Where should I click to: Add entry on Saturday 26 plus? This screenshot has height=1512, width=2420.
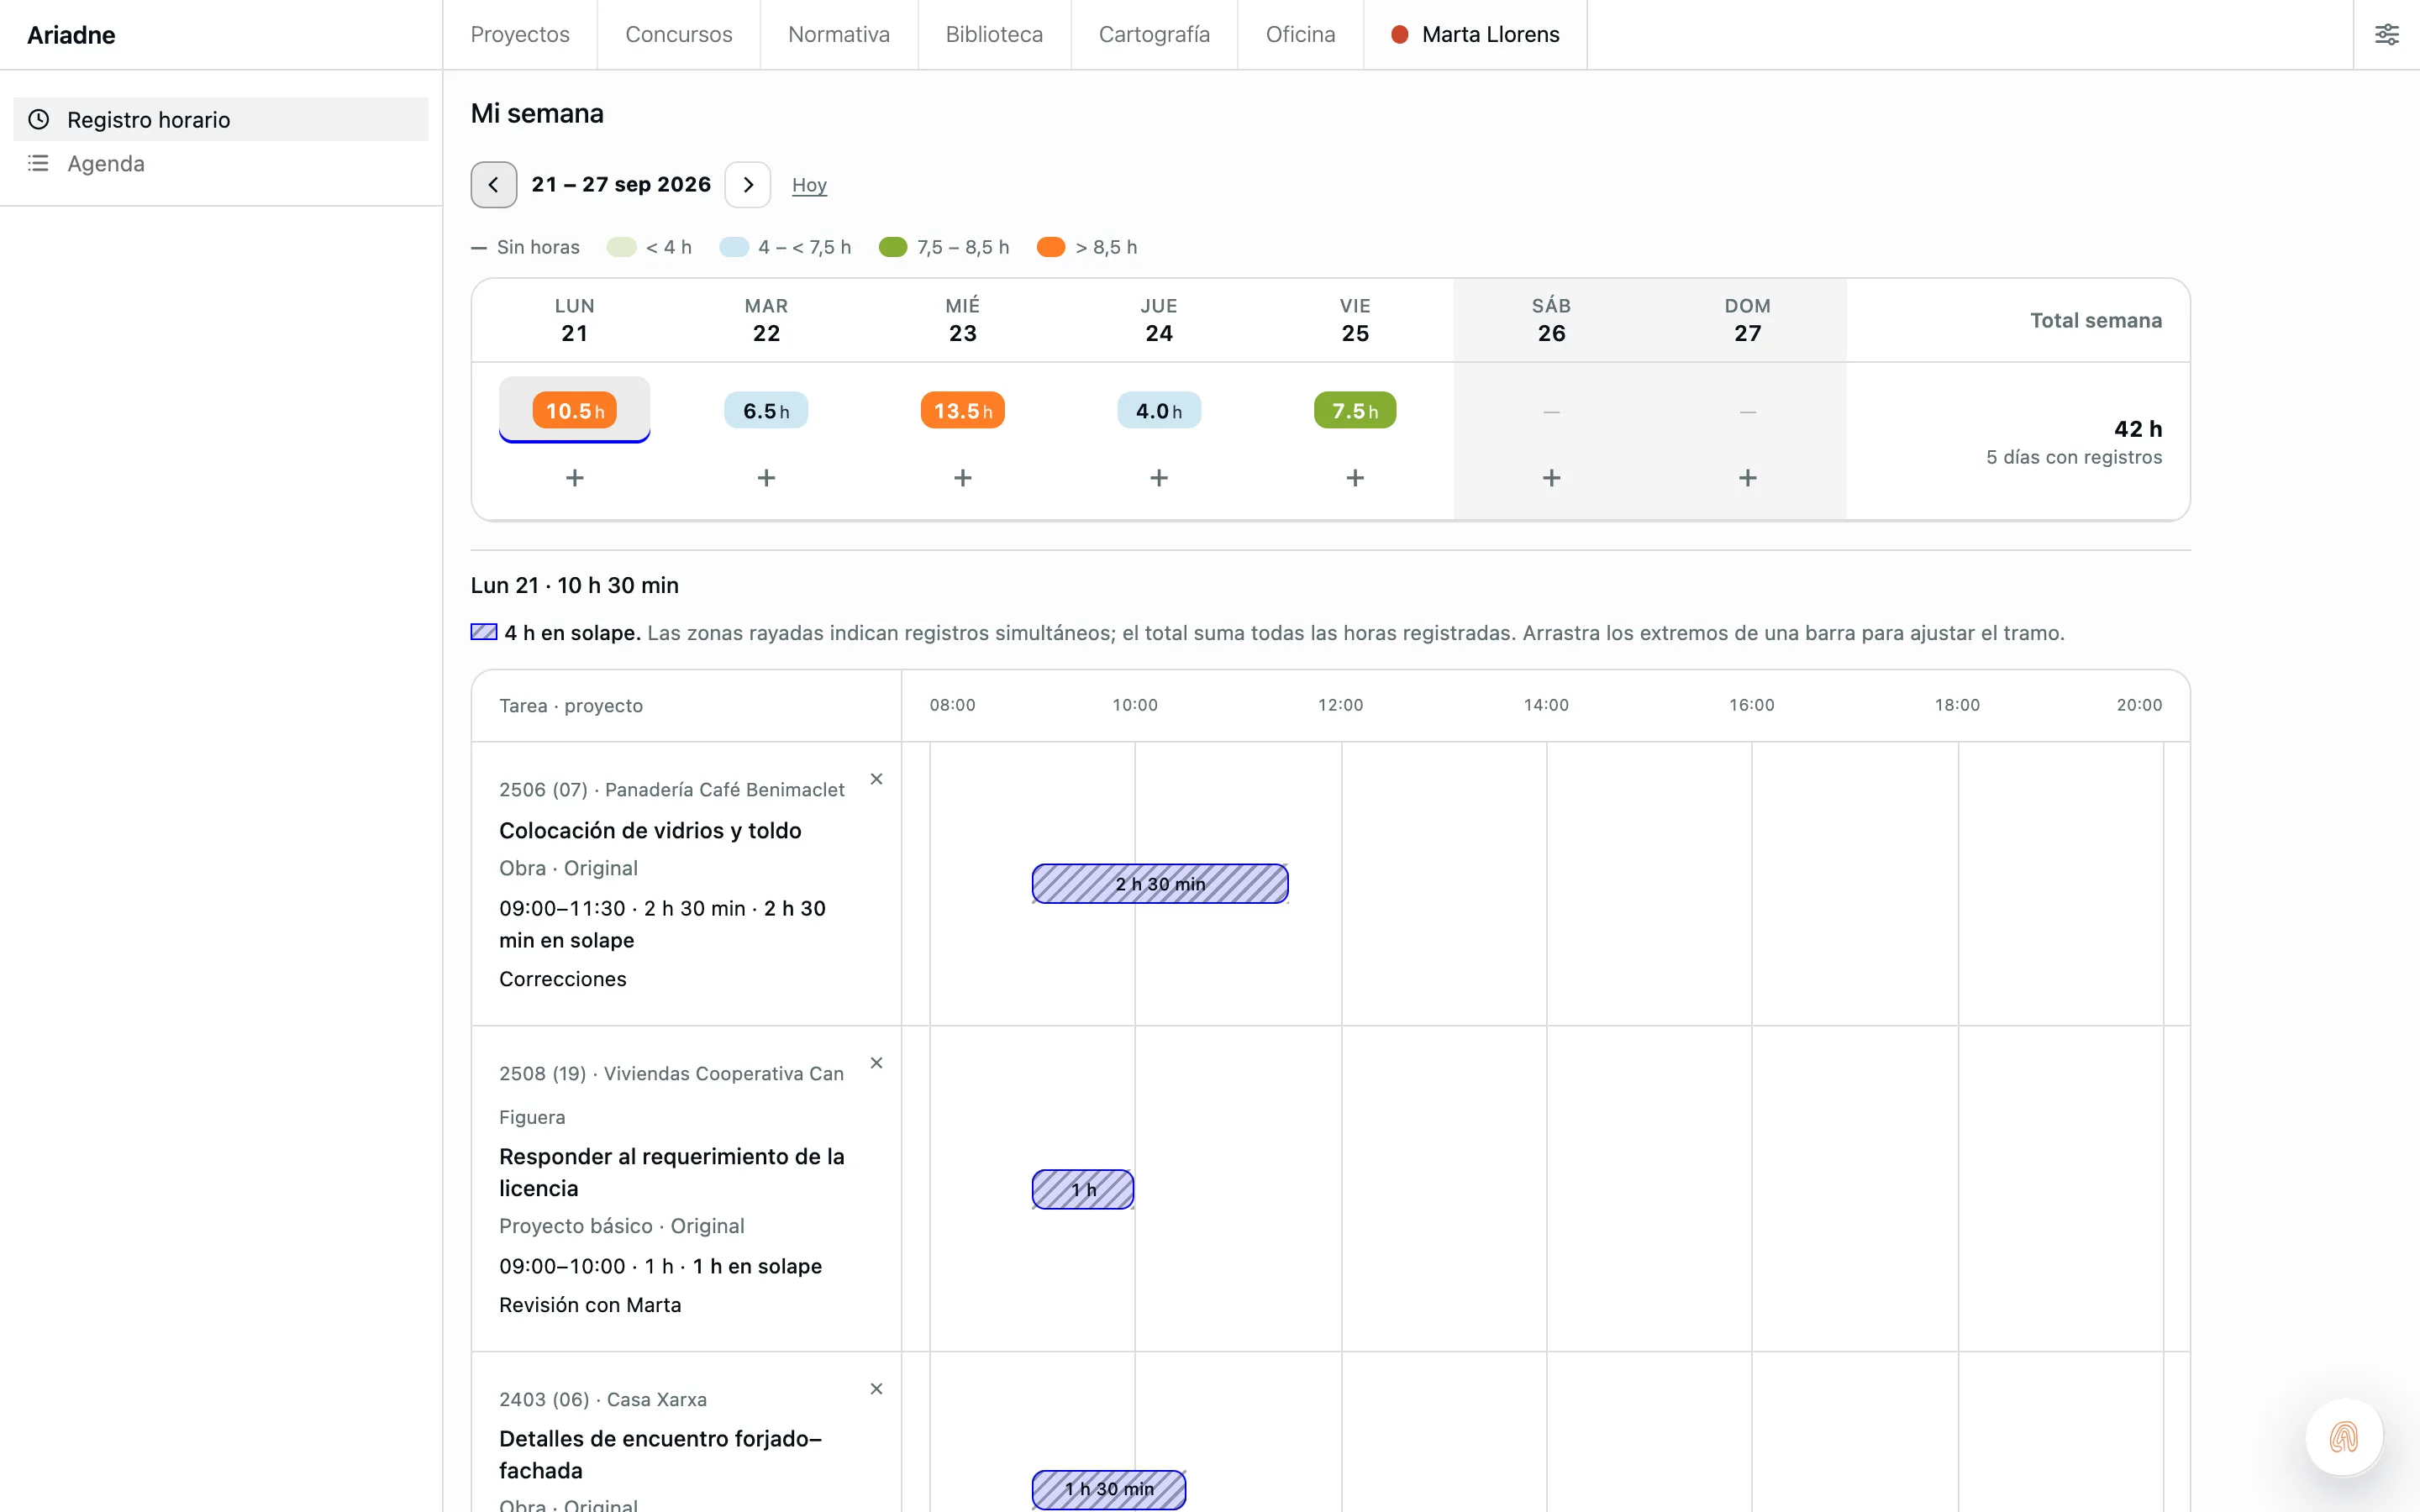(1551, 478)
